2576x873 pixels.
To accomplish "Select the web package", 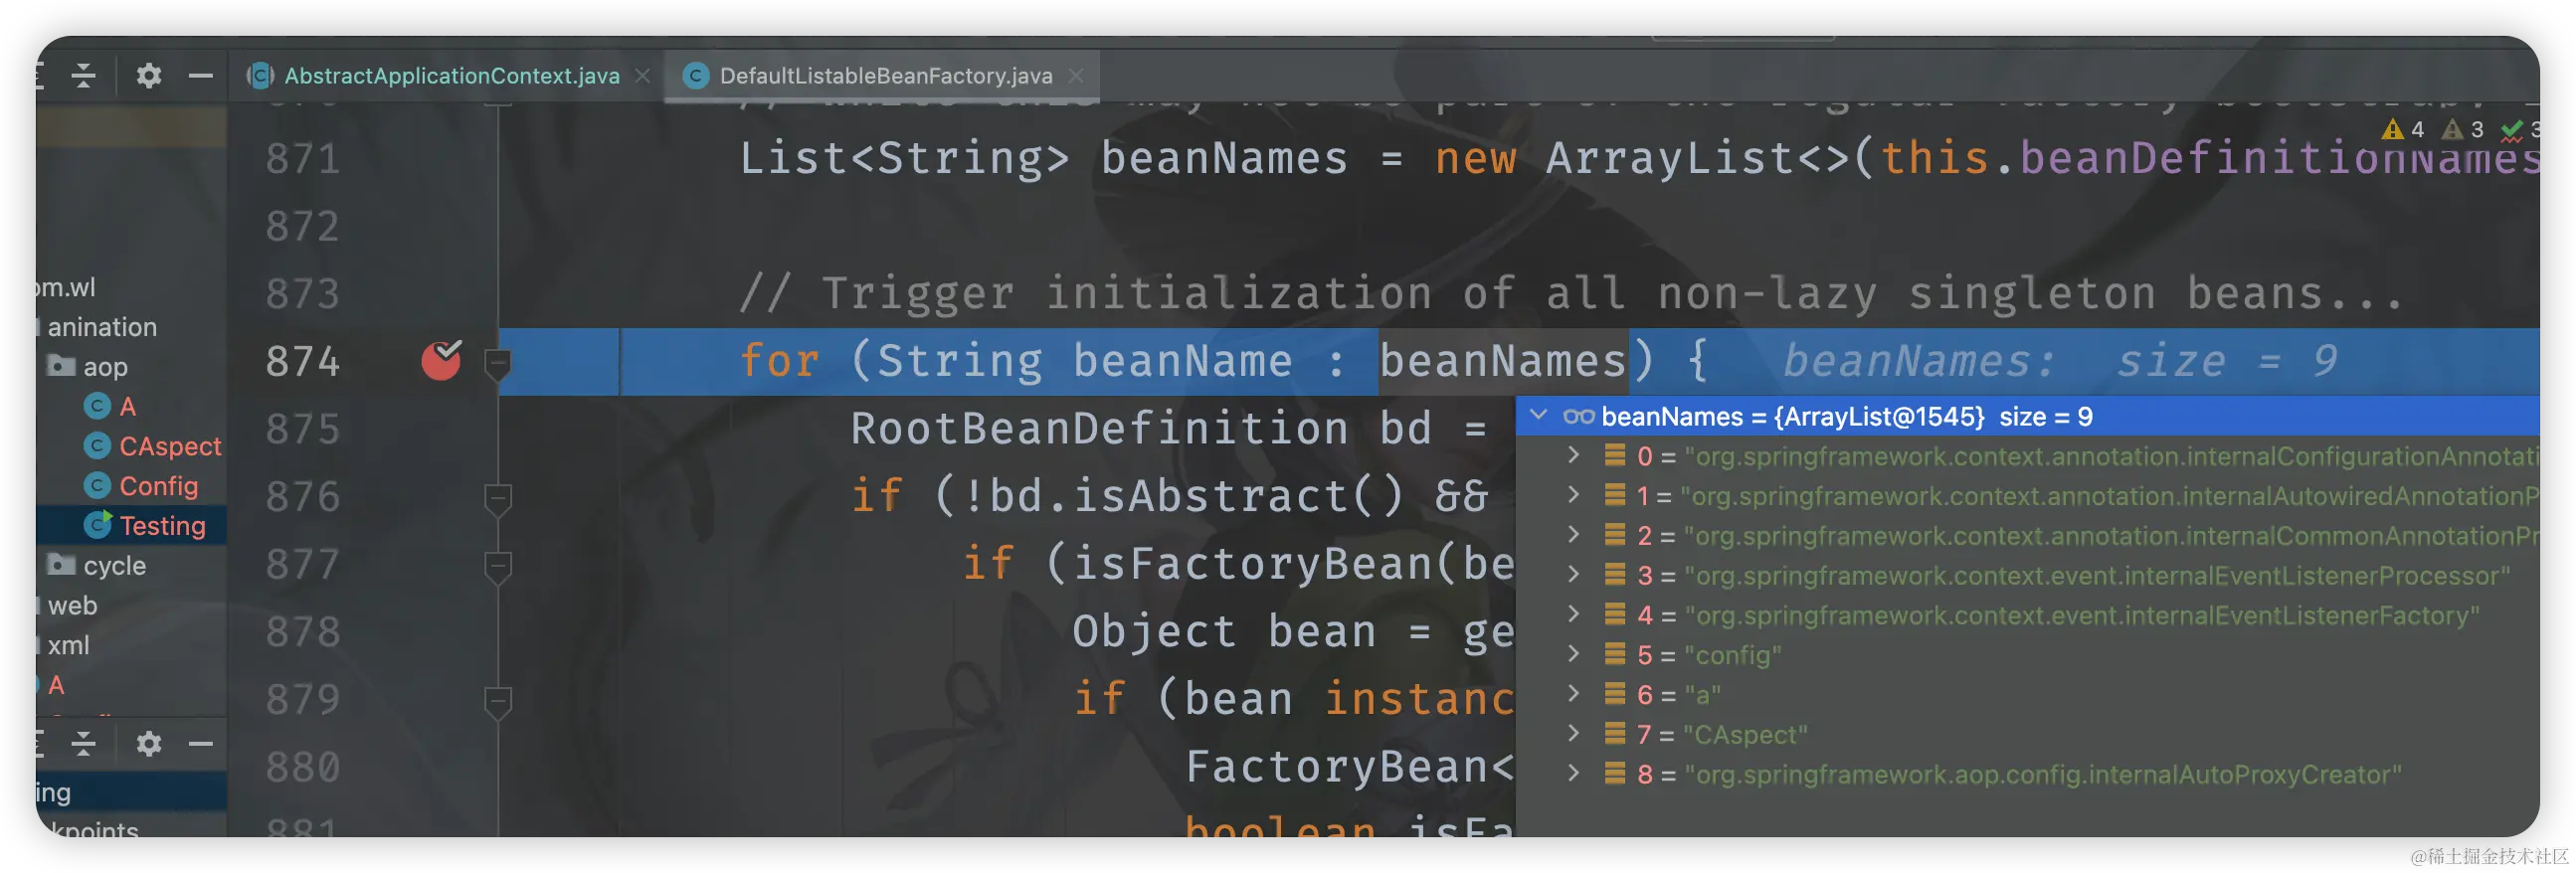I will 72,606.
